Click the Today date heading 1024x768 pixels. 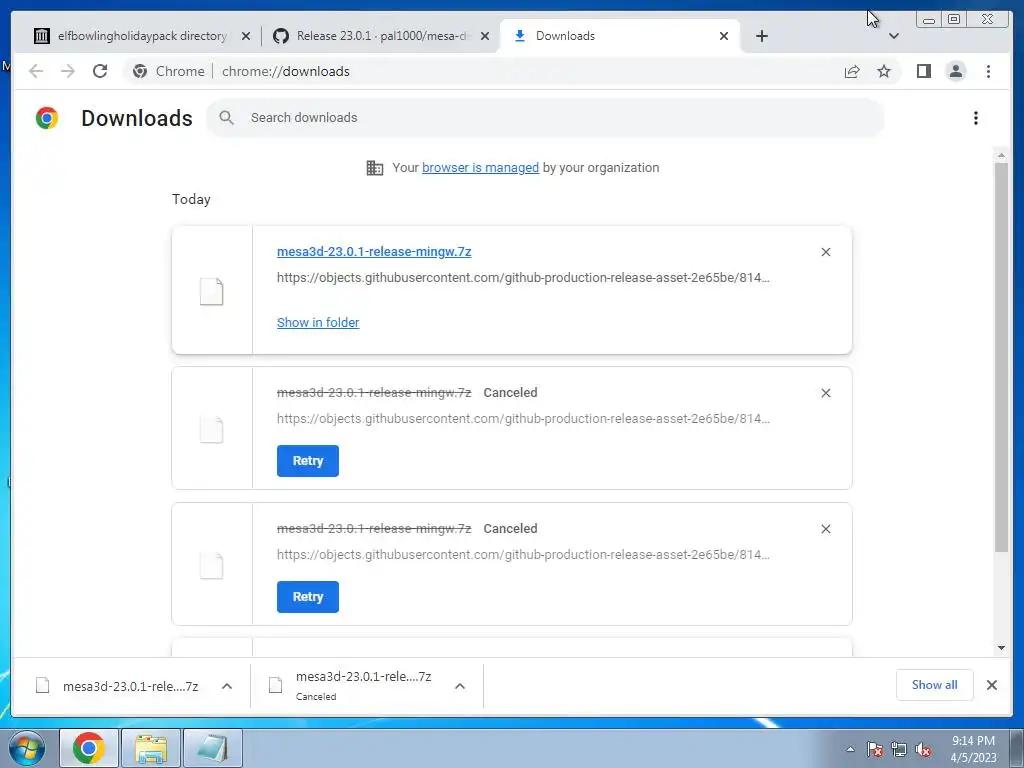(191, 199)
